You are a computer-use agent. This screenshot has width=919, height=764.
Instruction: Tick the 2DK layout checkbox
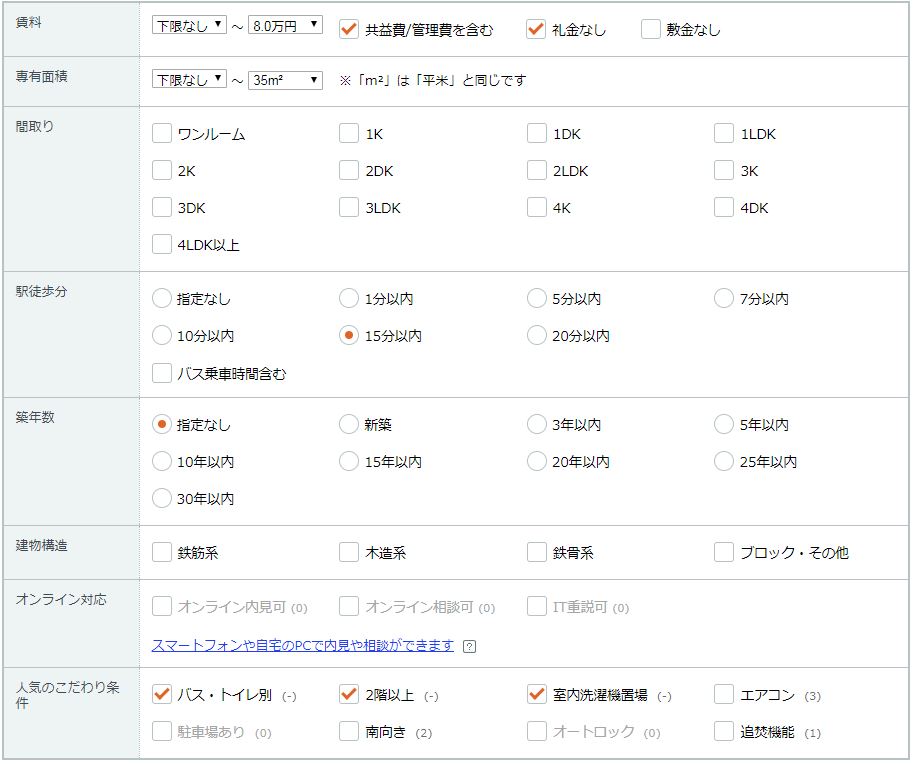(x=349, y=171)
